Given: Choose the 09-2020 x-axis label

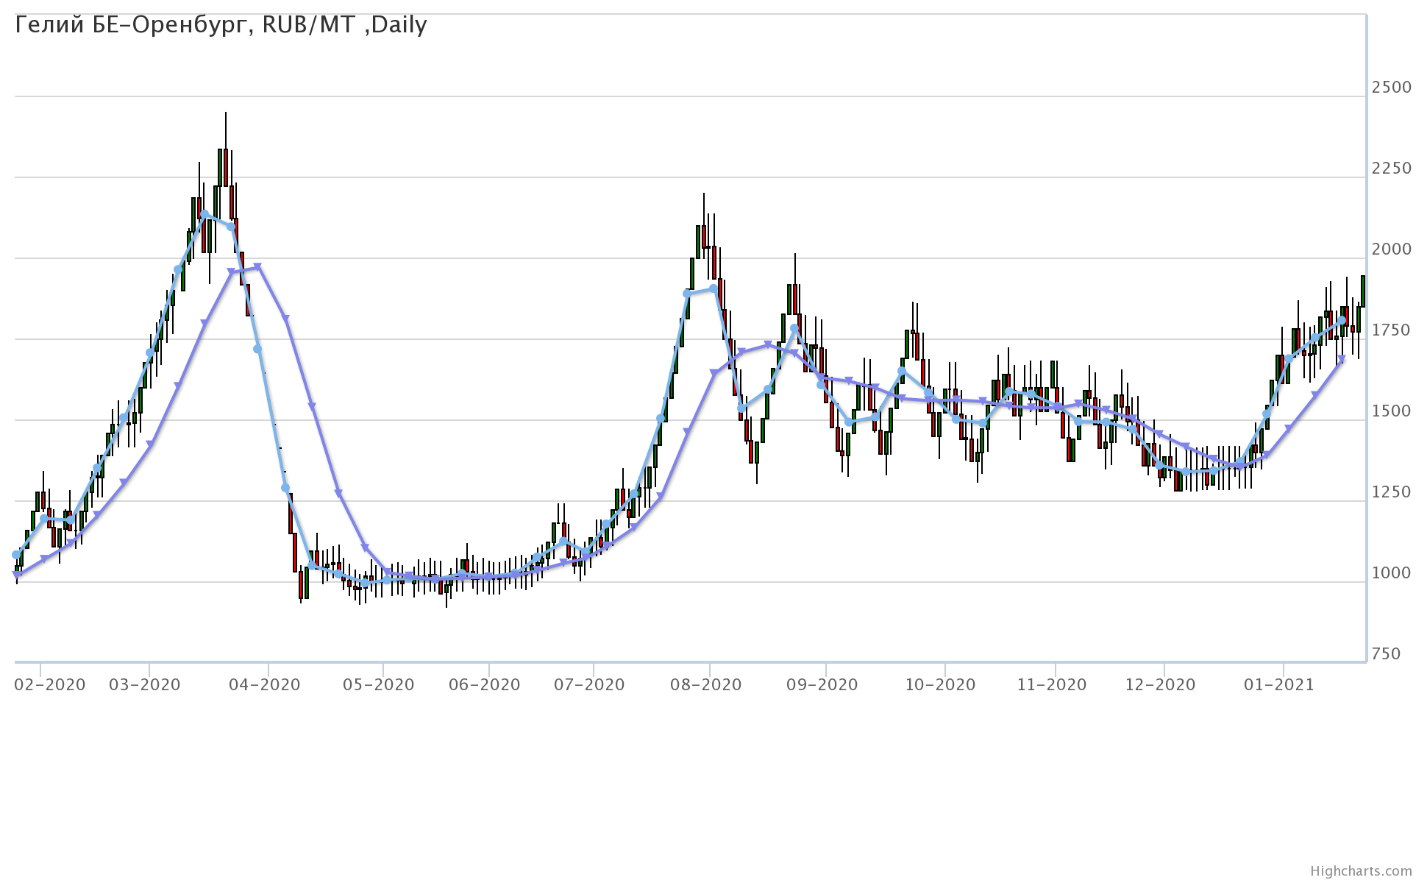Looking at the screenshot, I should (822, 685).
